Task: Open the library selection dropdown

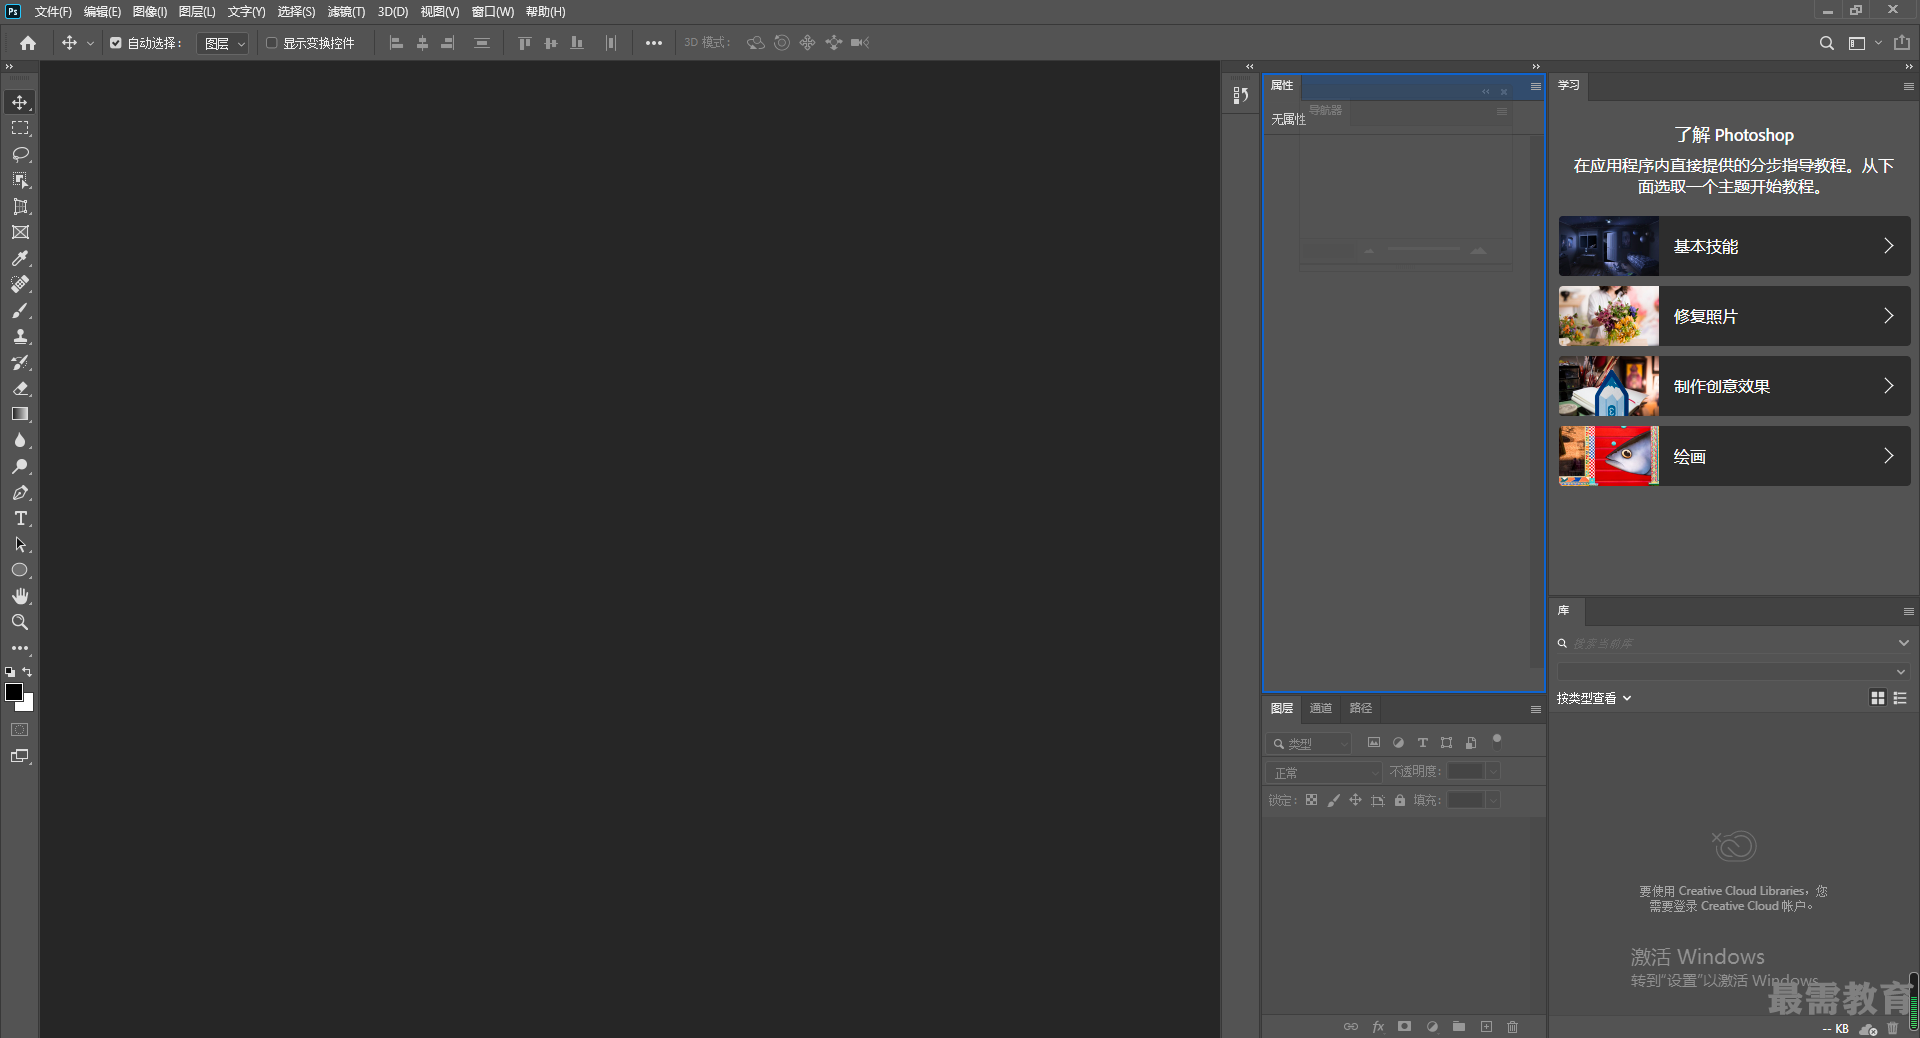Action: coord(1733,672)
